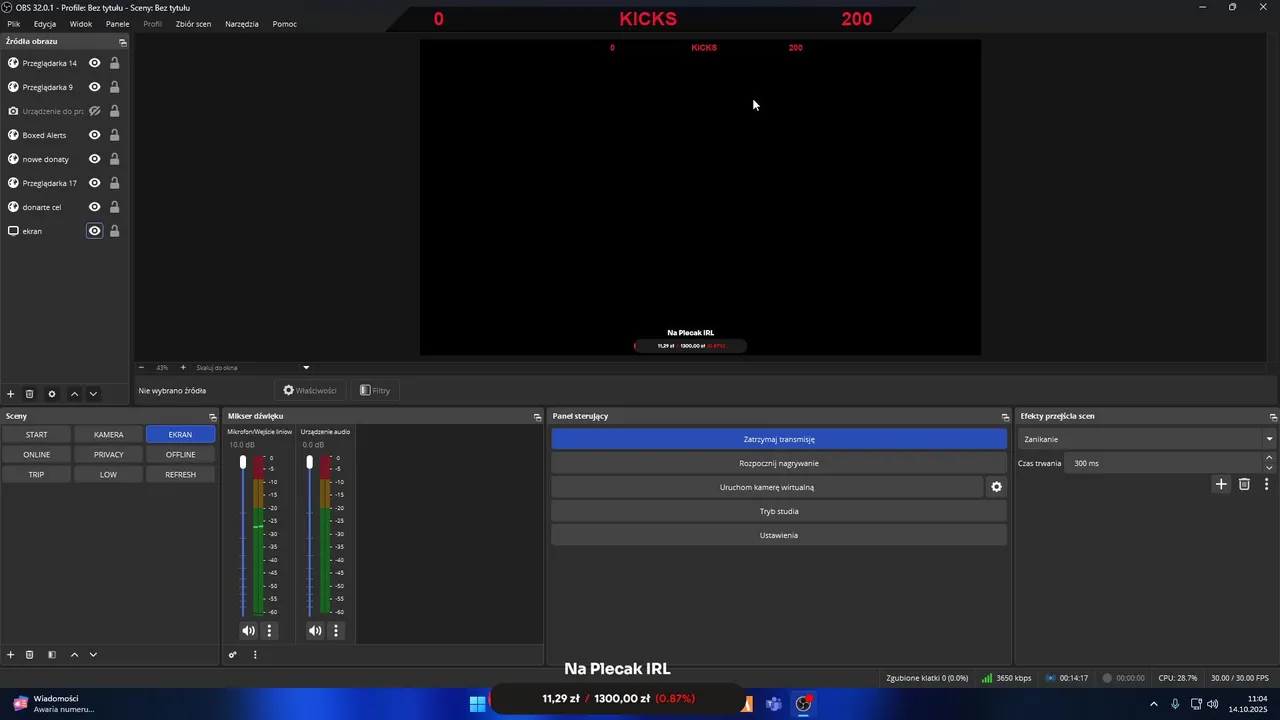Unlock the Przeglądarka 17 source

click(115, 183)
